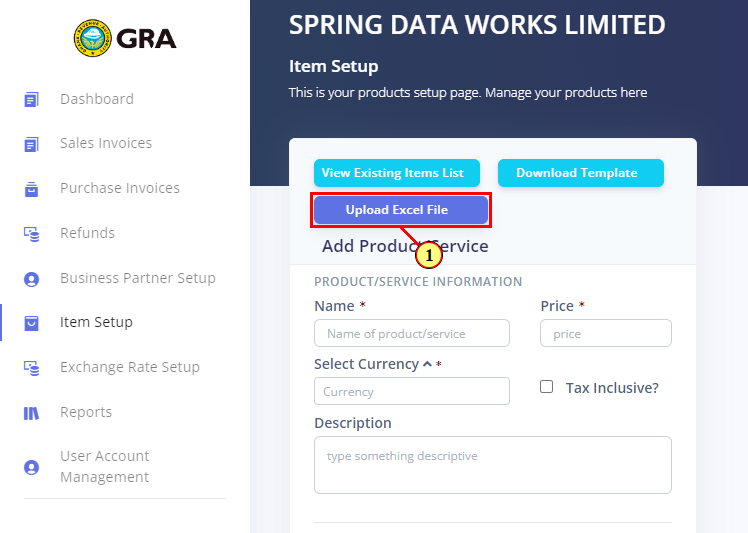Click Upload Excel File button
The height and width of the screenshot is (533, 748).
(401, 210)
